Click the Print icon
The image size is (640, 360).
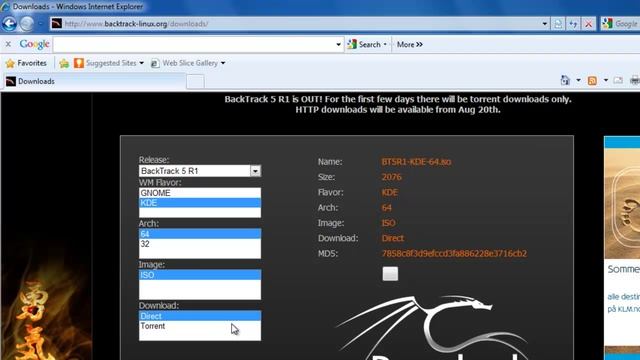(x=635, y=81)
